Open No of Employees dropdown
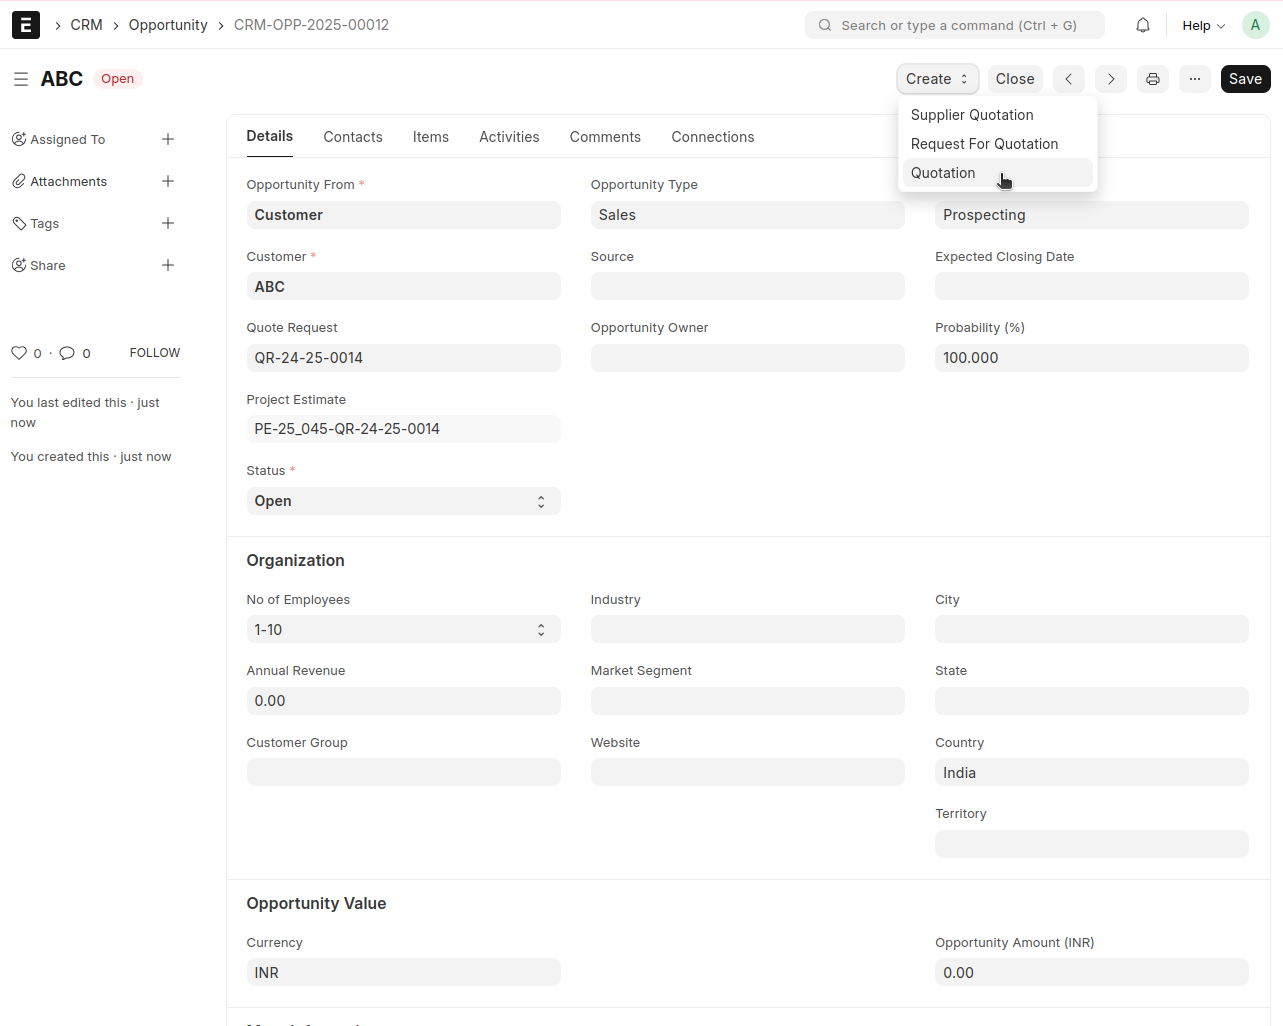Viewport: 1283px width, 1026px height. (403, 630)
